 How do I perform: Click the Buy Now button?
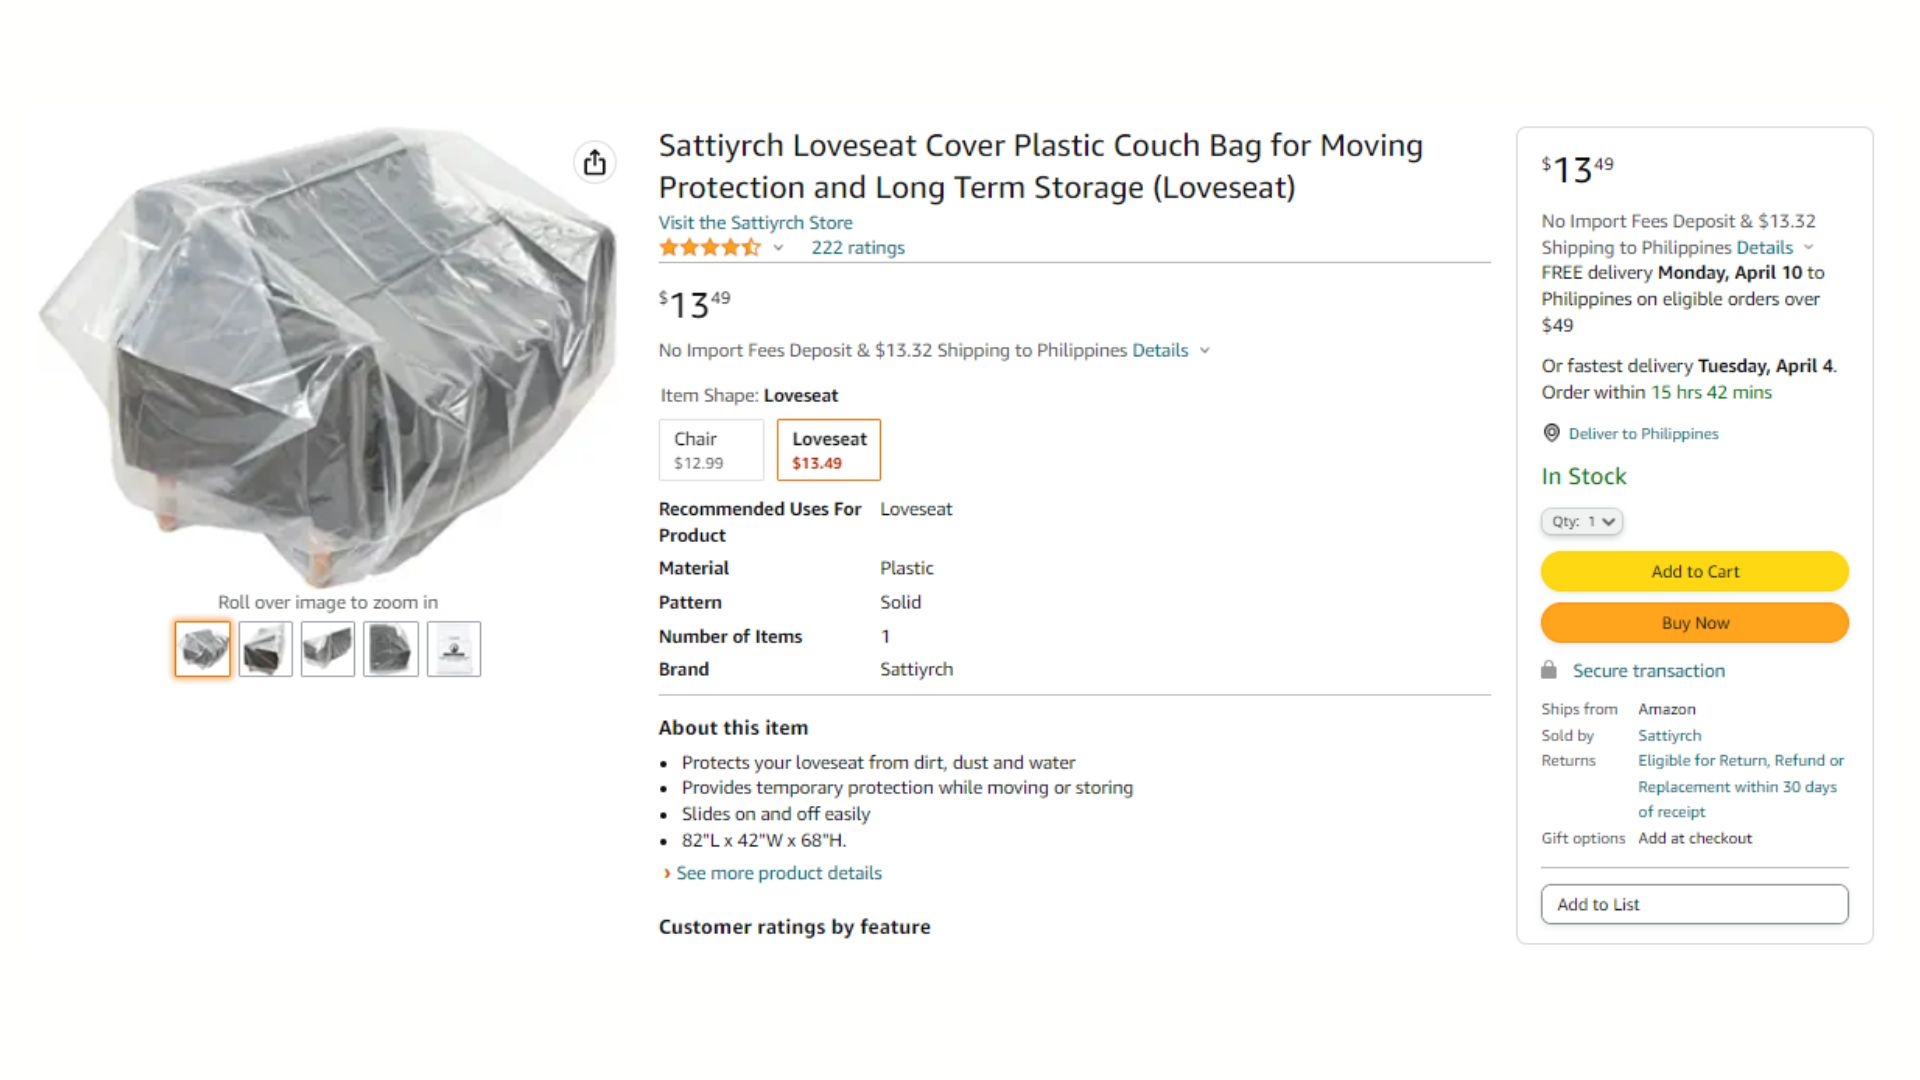click(1695, 623)
